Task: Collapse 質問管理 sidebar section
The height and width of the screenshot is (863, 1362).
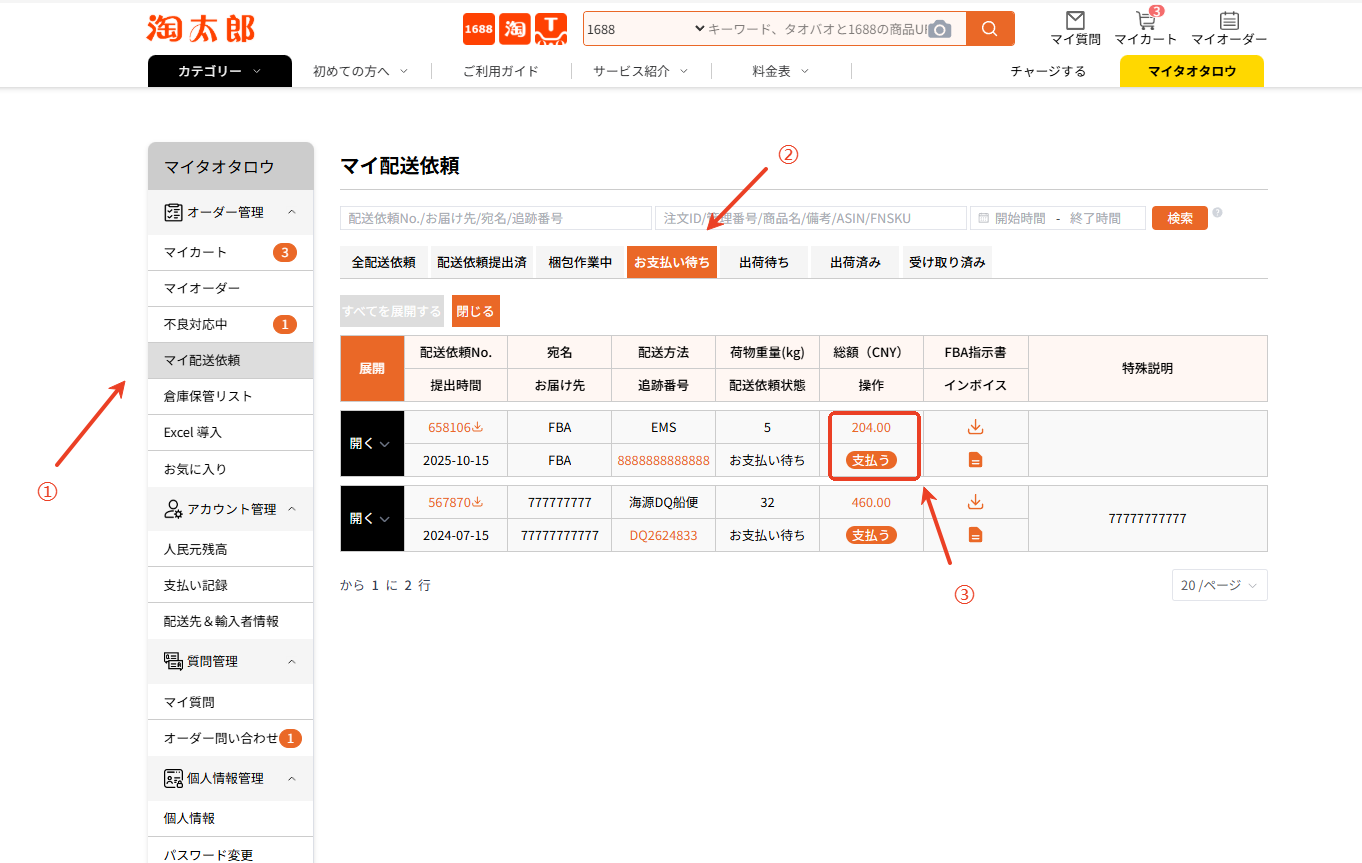Action: tap(291, 661)
